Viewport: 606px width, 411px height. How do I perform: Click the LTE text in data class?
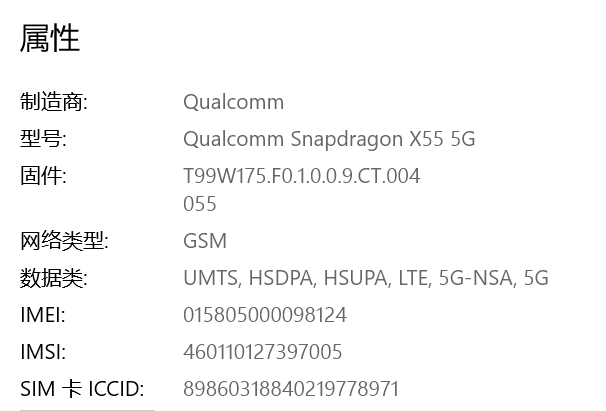click(413, 278)
